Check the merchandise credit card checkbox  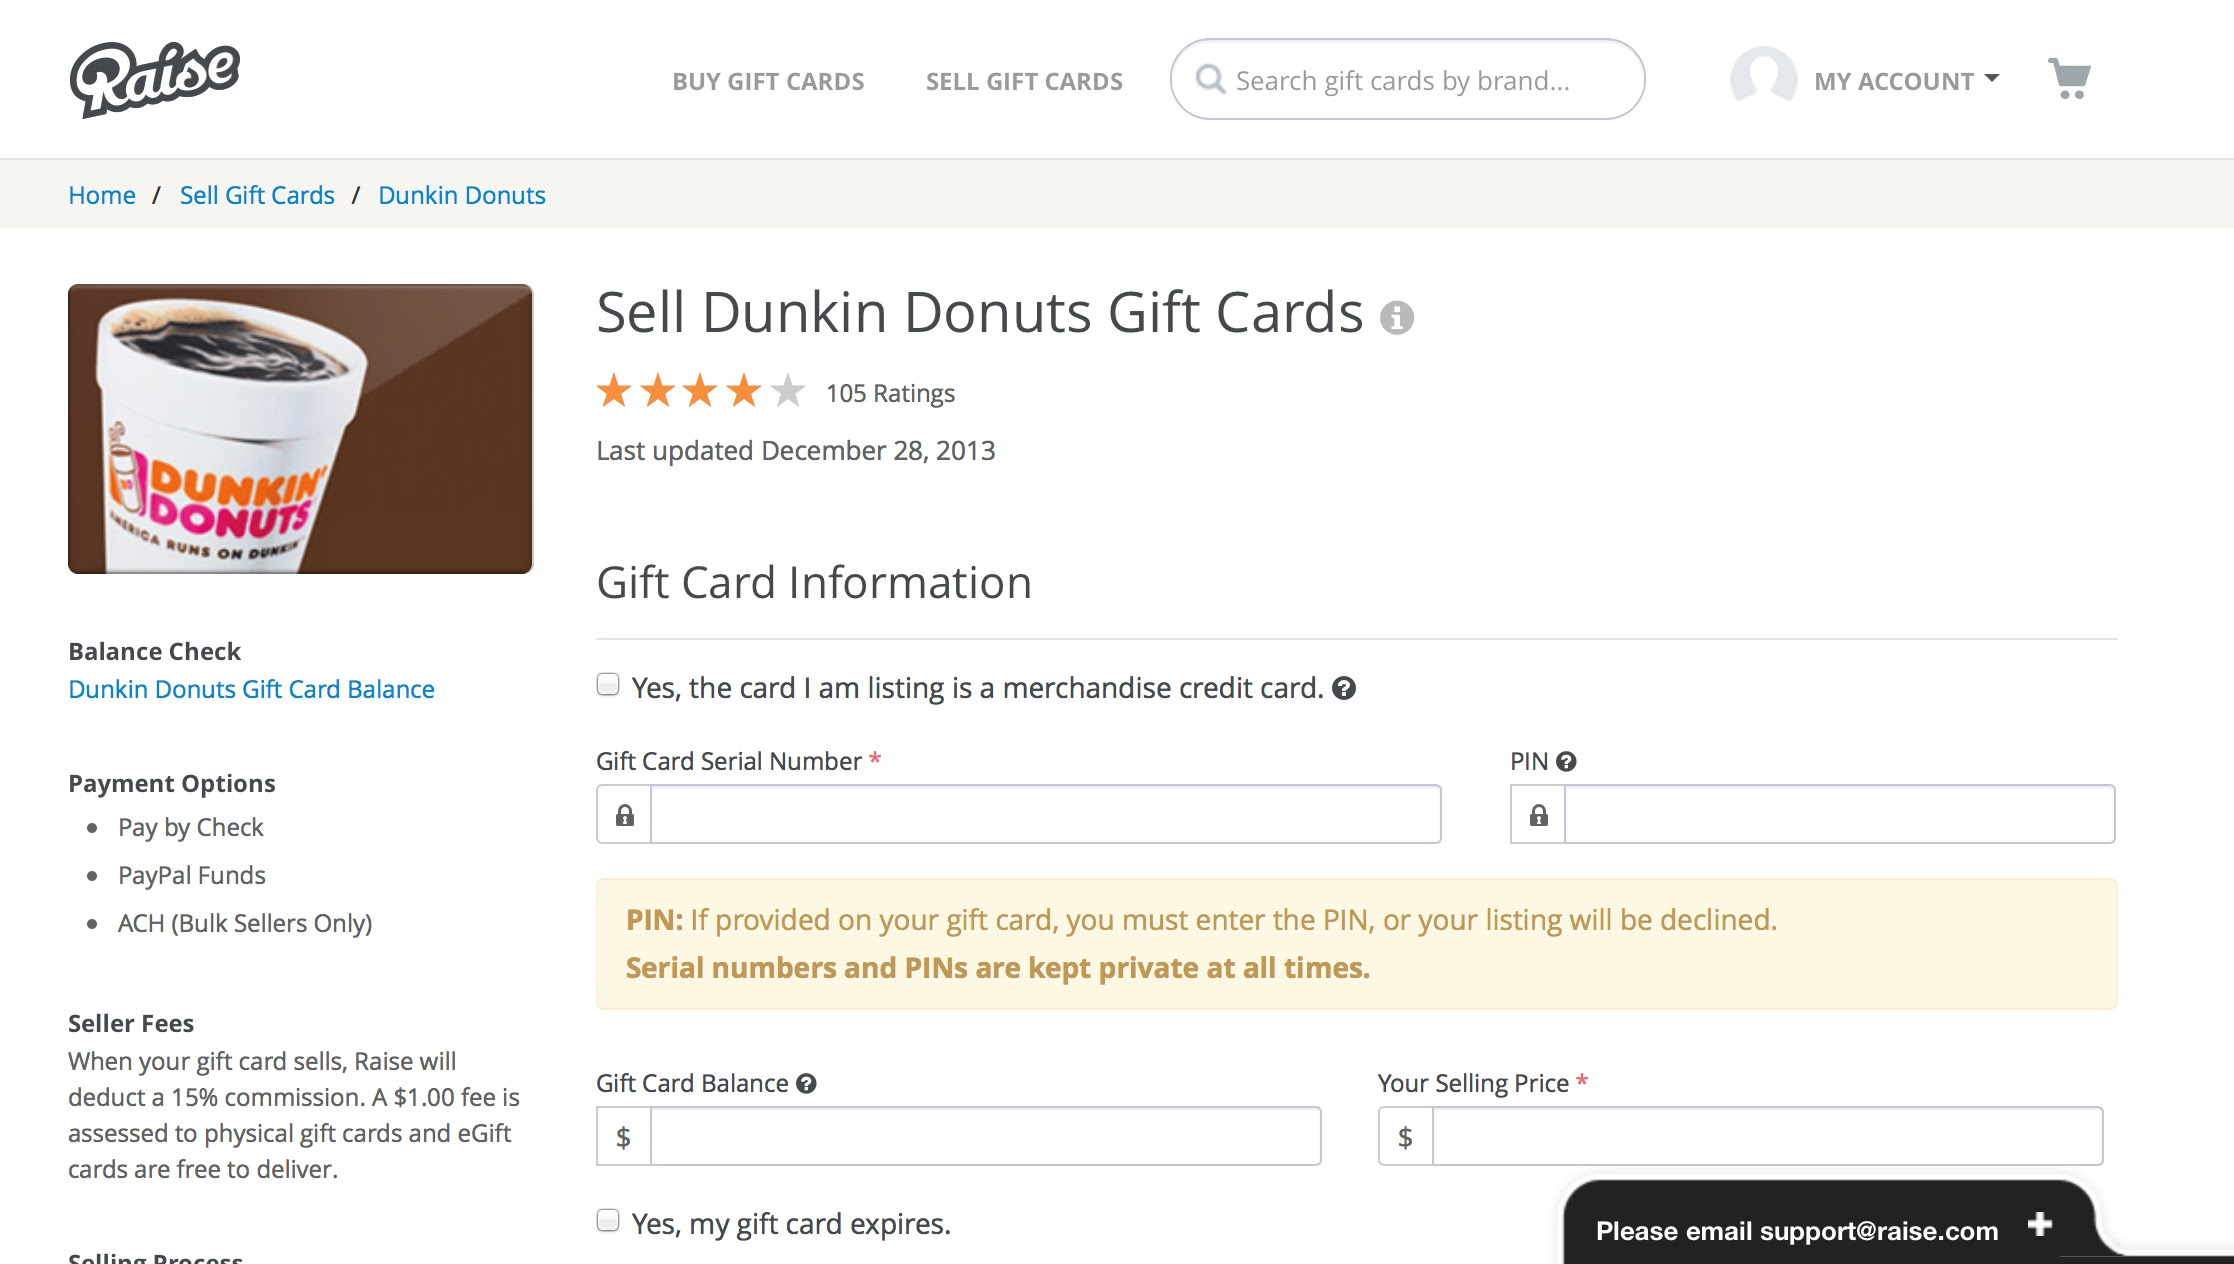608,685
